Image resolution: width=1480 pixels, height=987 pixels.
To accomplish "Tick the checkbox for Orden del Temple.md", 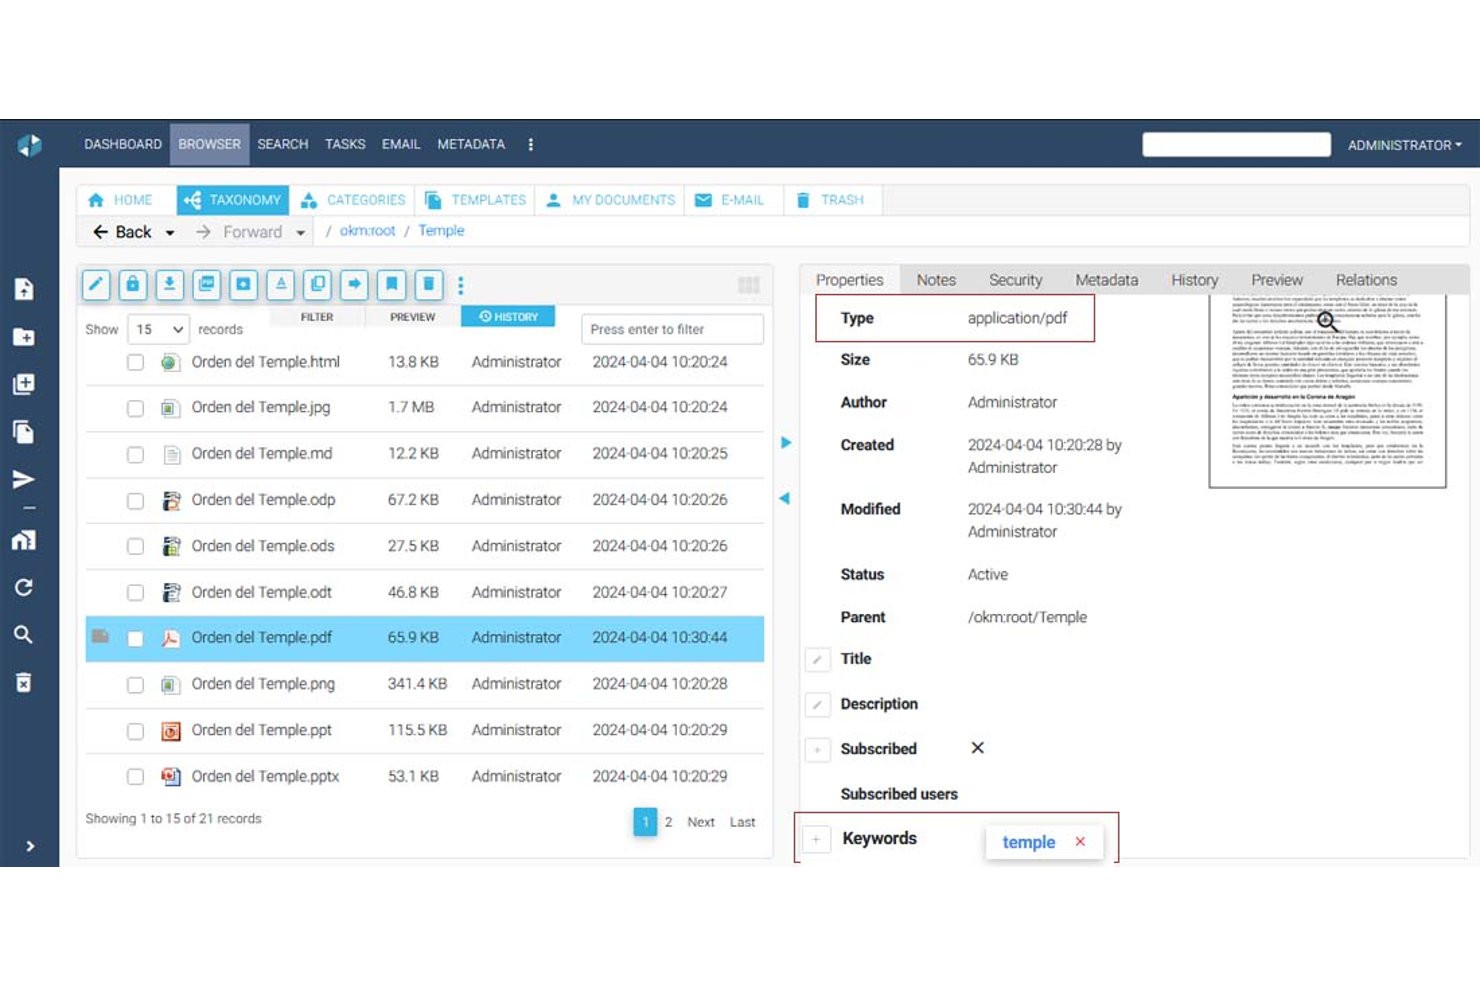I will 135,454.
